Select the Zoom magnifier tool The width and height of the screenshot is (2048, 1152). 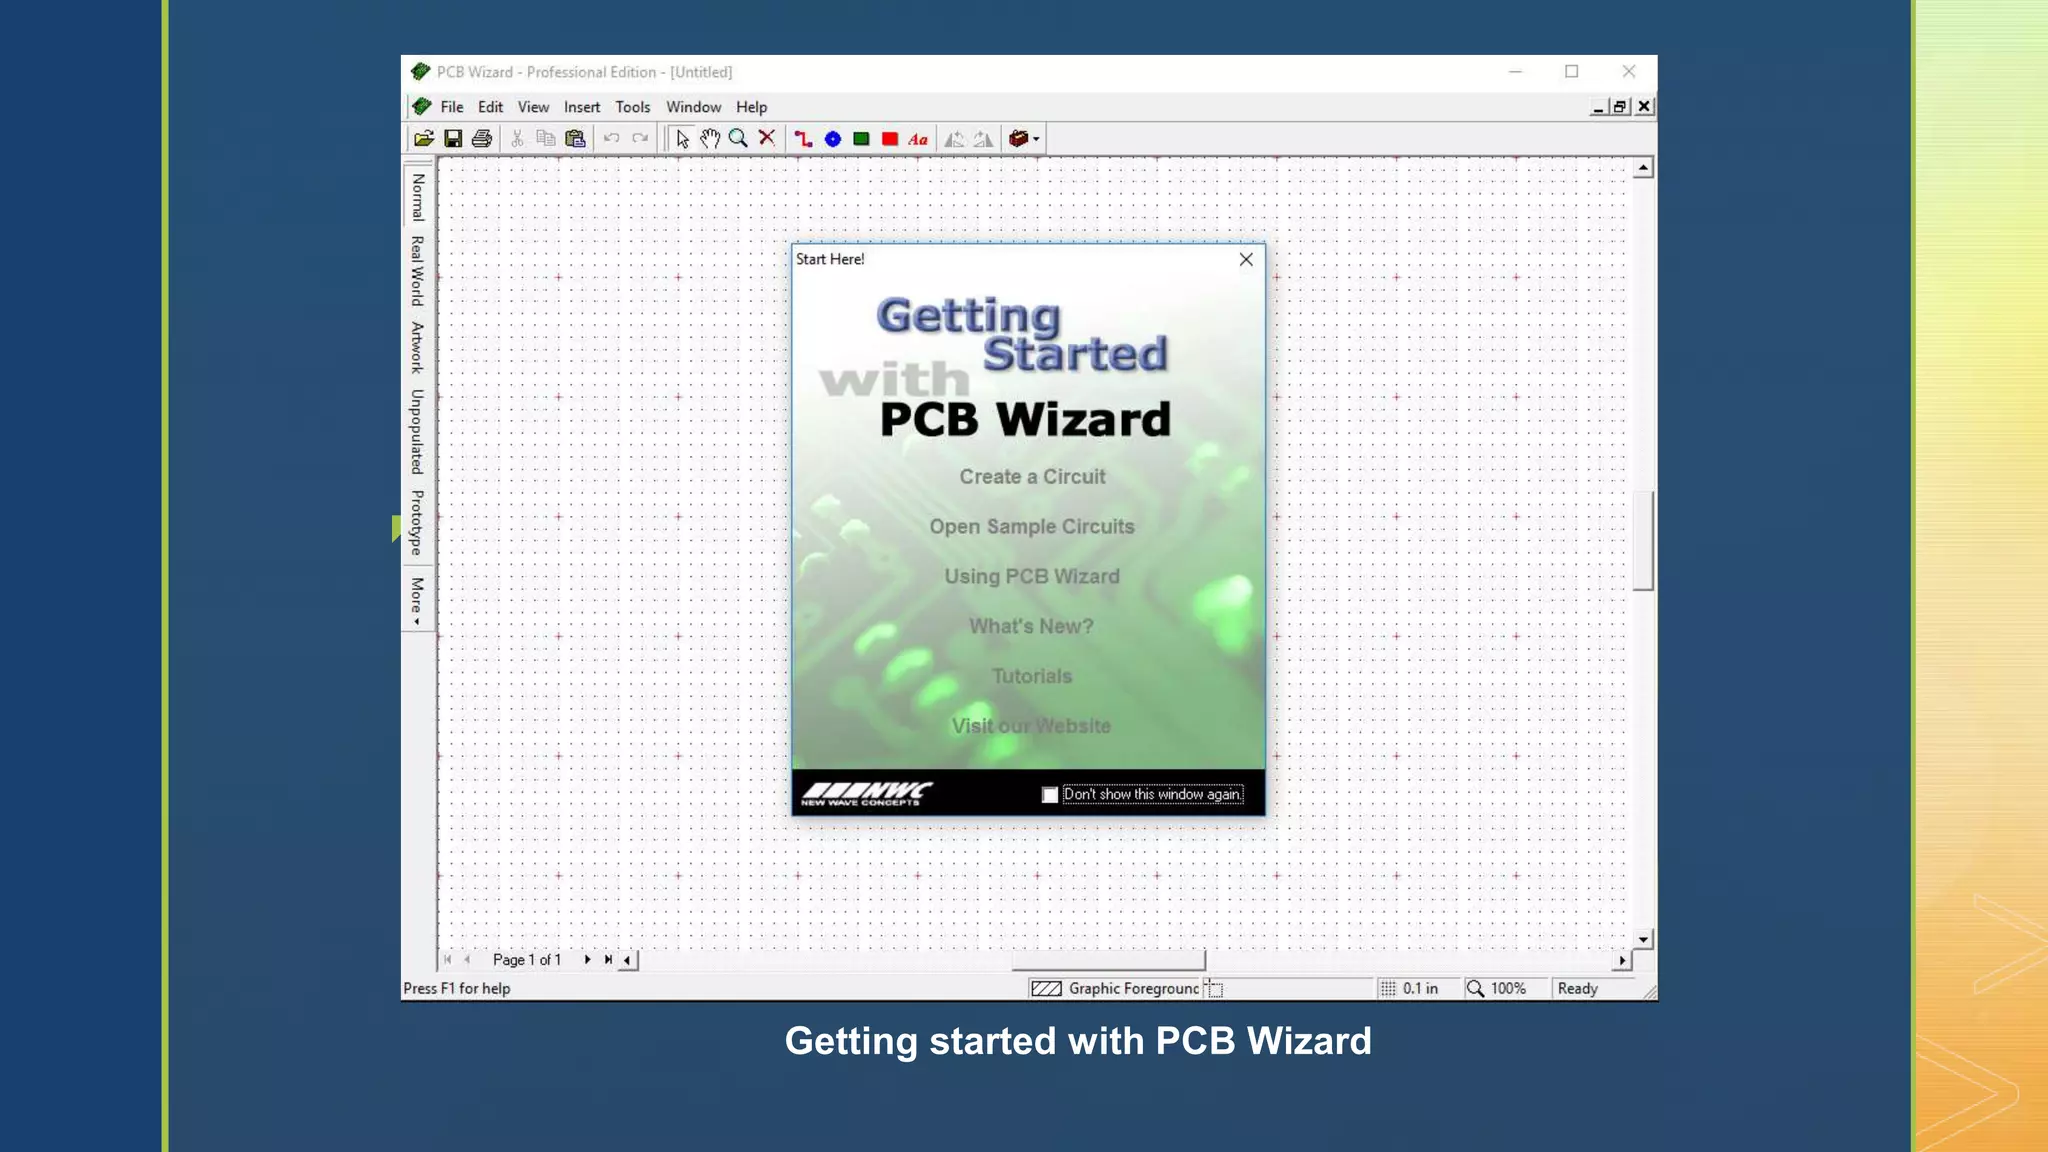tap(738, 139)
